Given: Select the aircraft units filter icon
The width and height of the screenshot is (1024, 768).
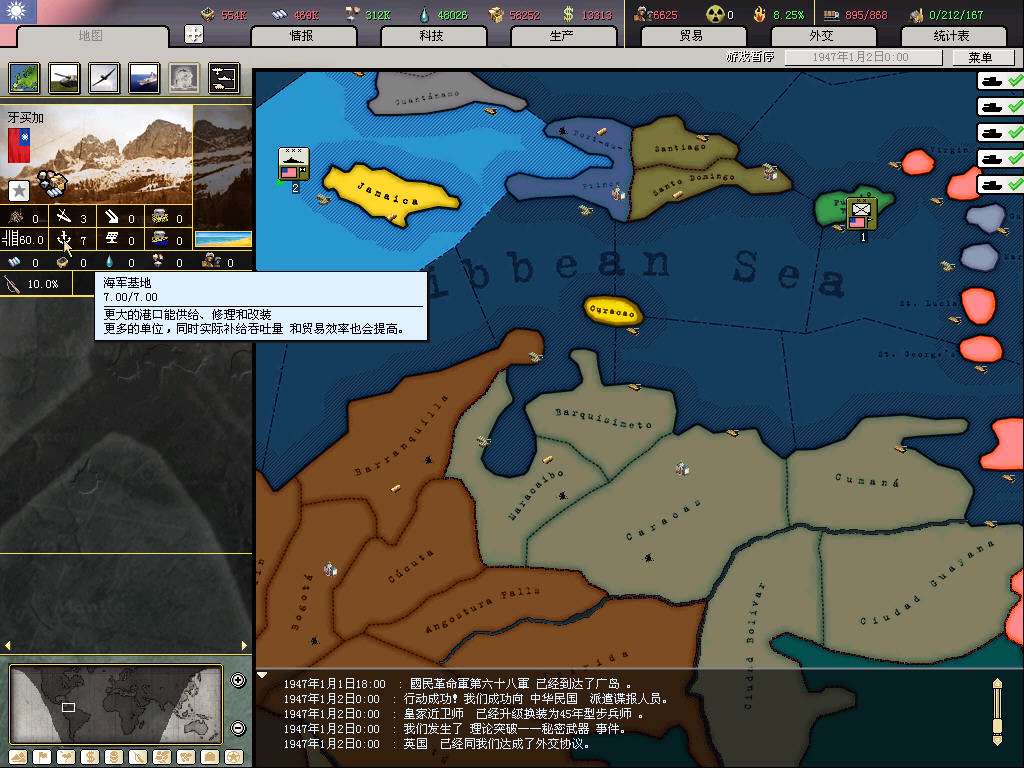Looking at the screenshot, I should tap(104, 77).
